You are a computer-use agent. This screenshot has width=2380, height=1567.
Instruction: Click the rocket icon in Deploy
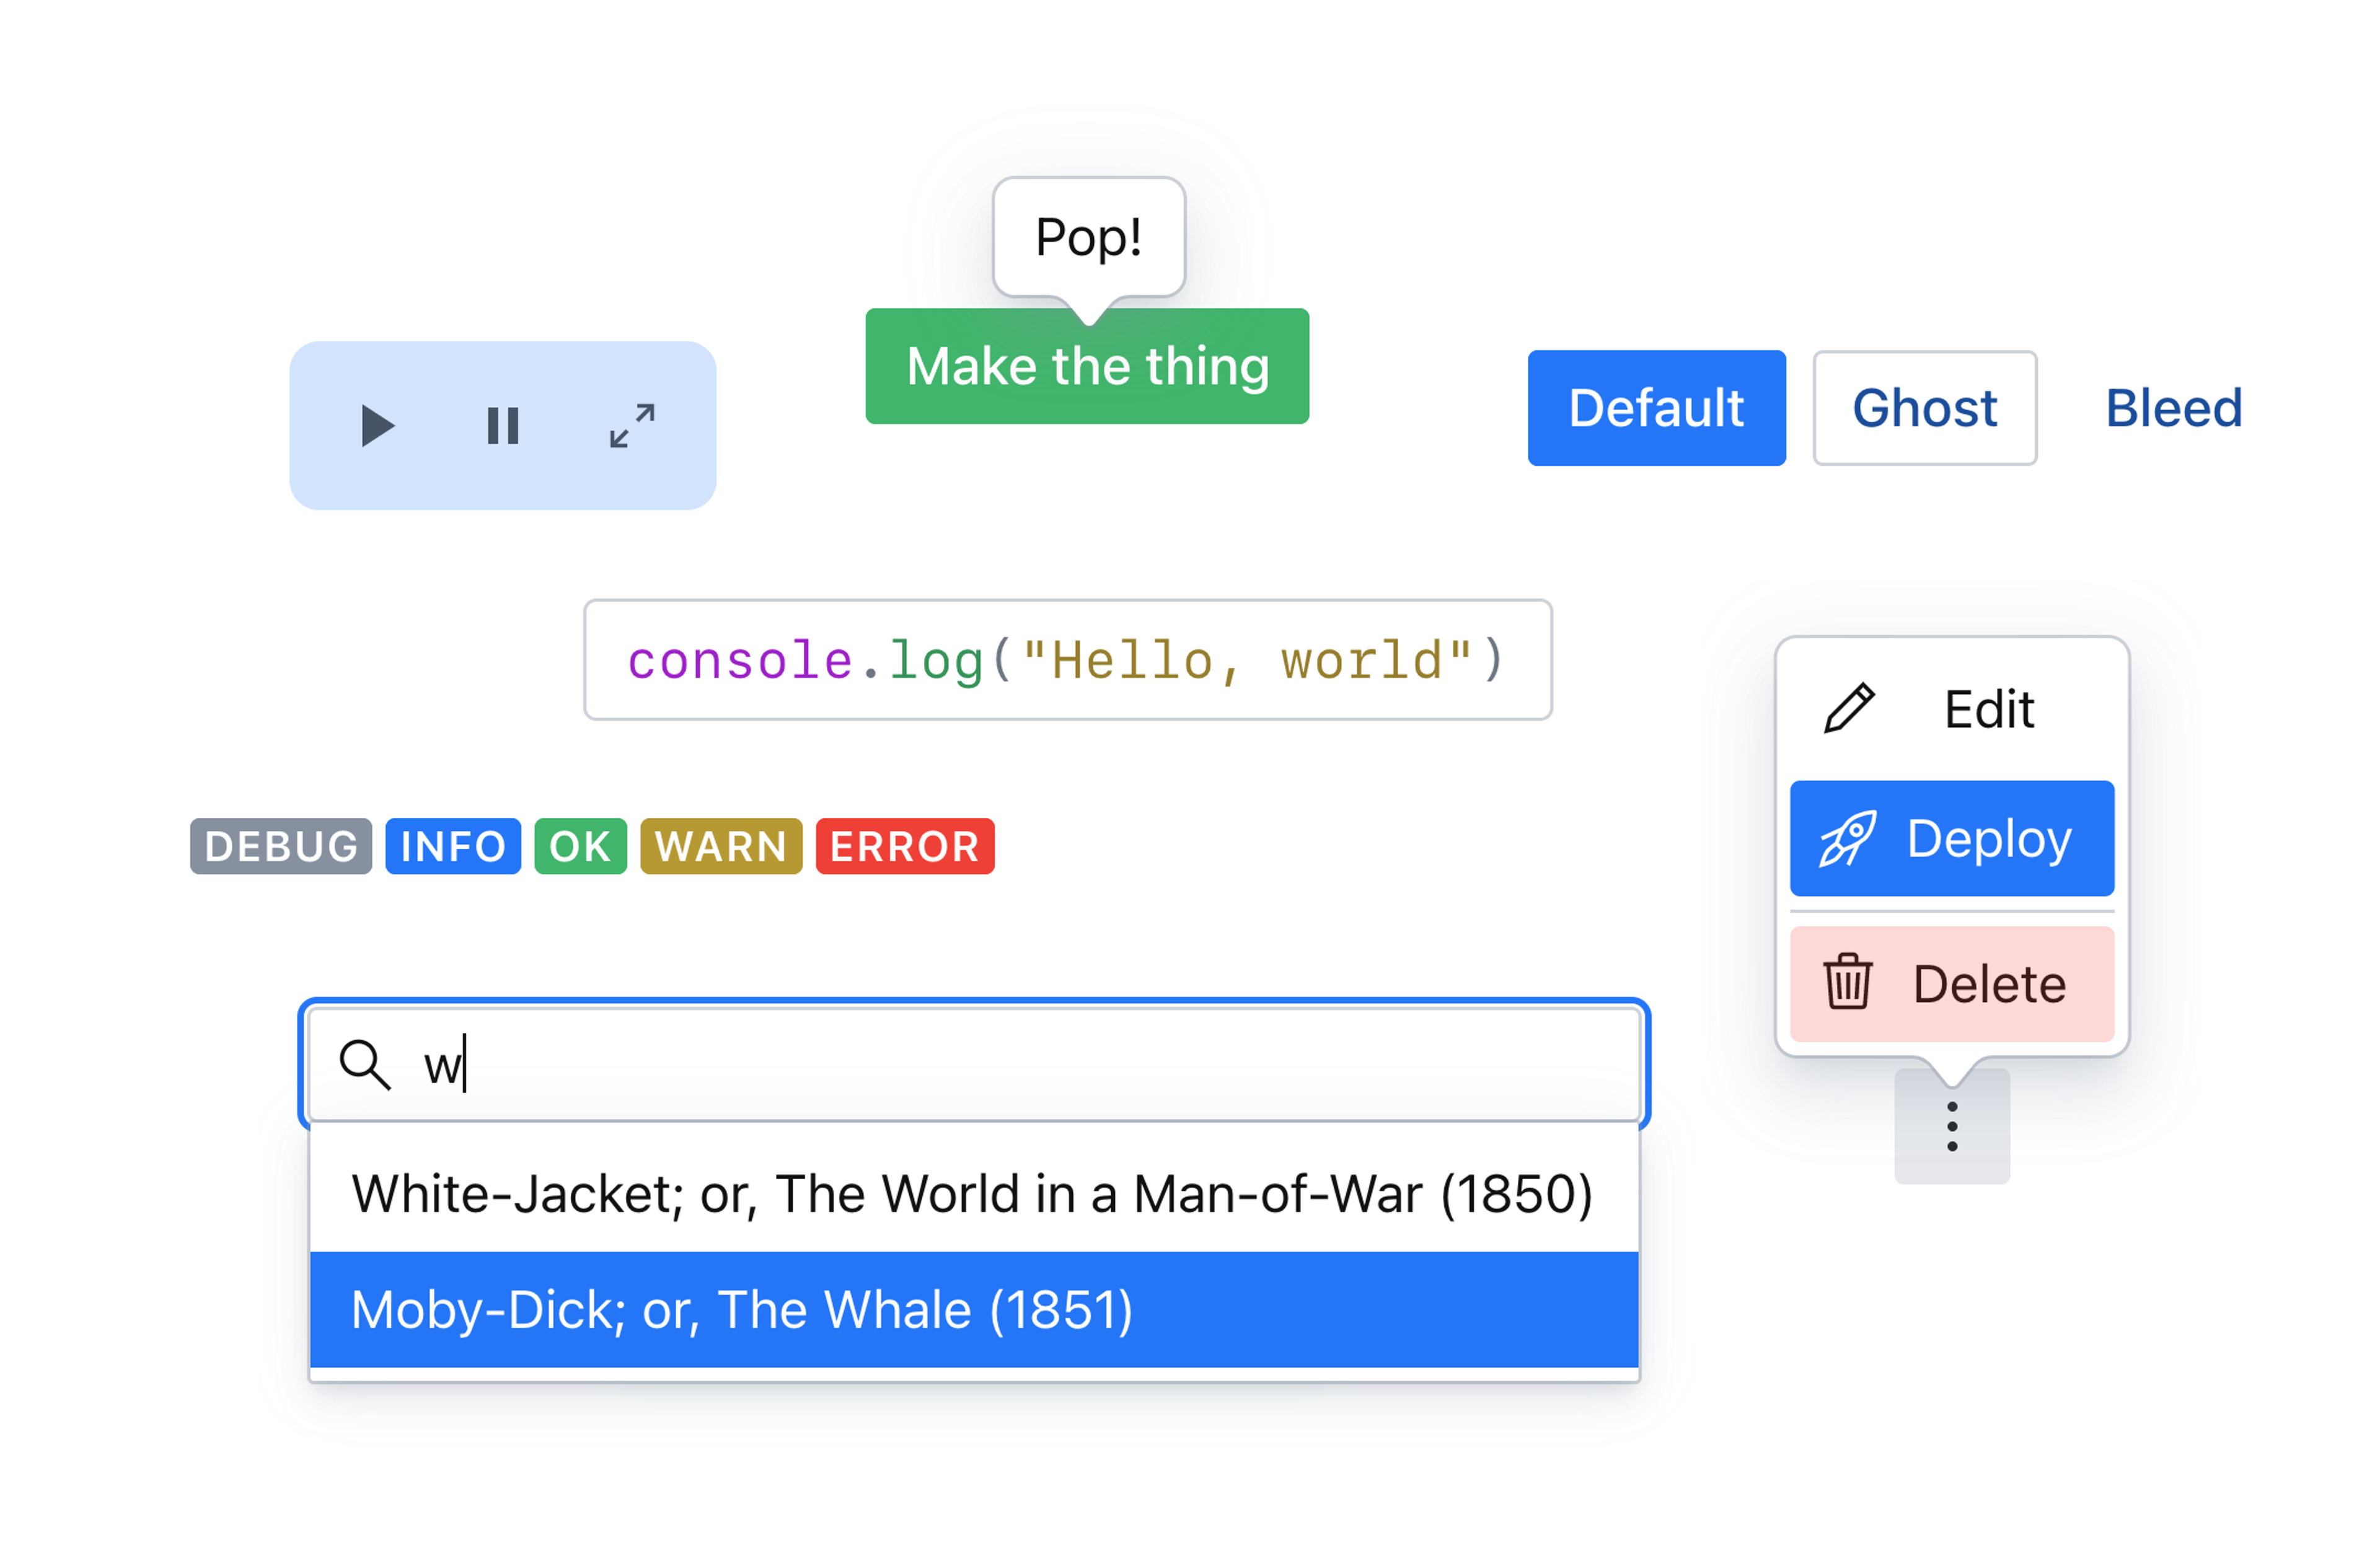(1846, 838)
